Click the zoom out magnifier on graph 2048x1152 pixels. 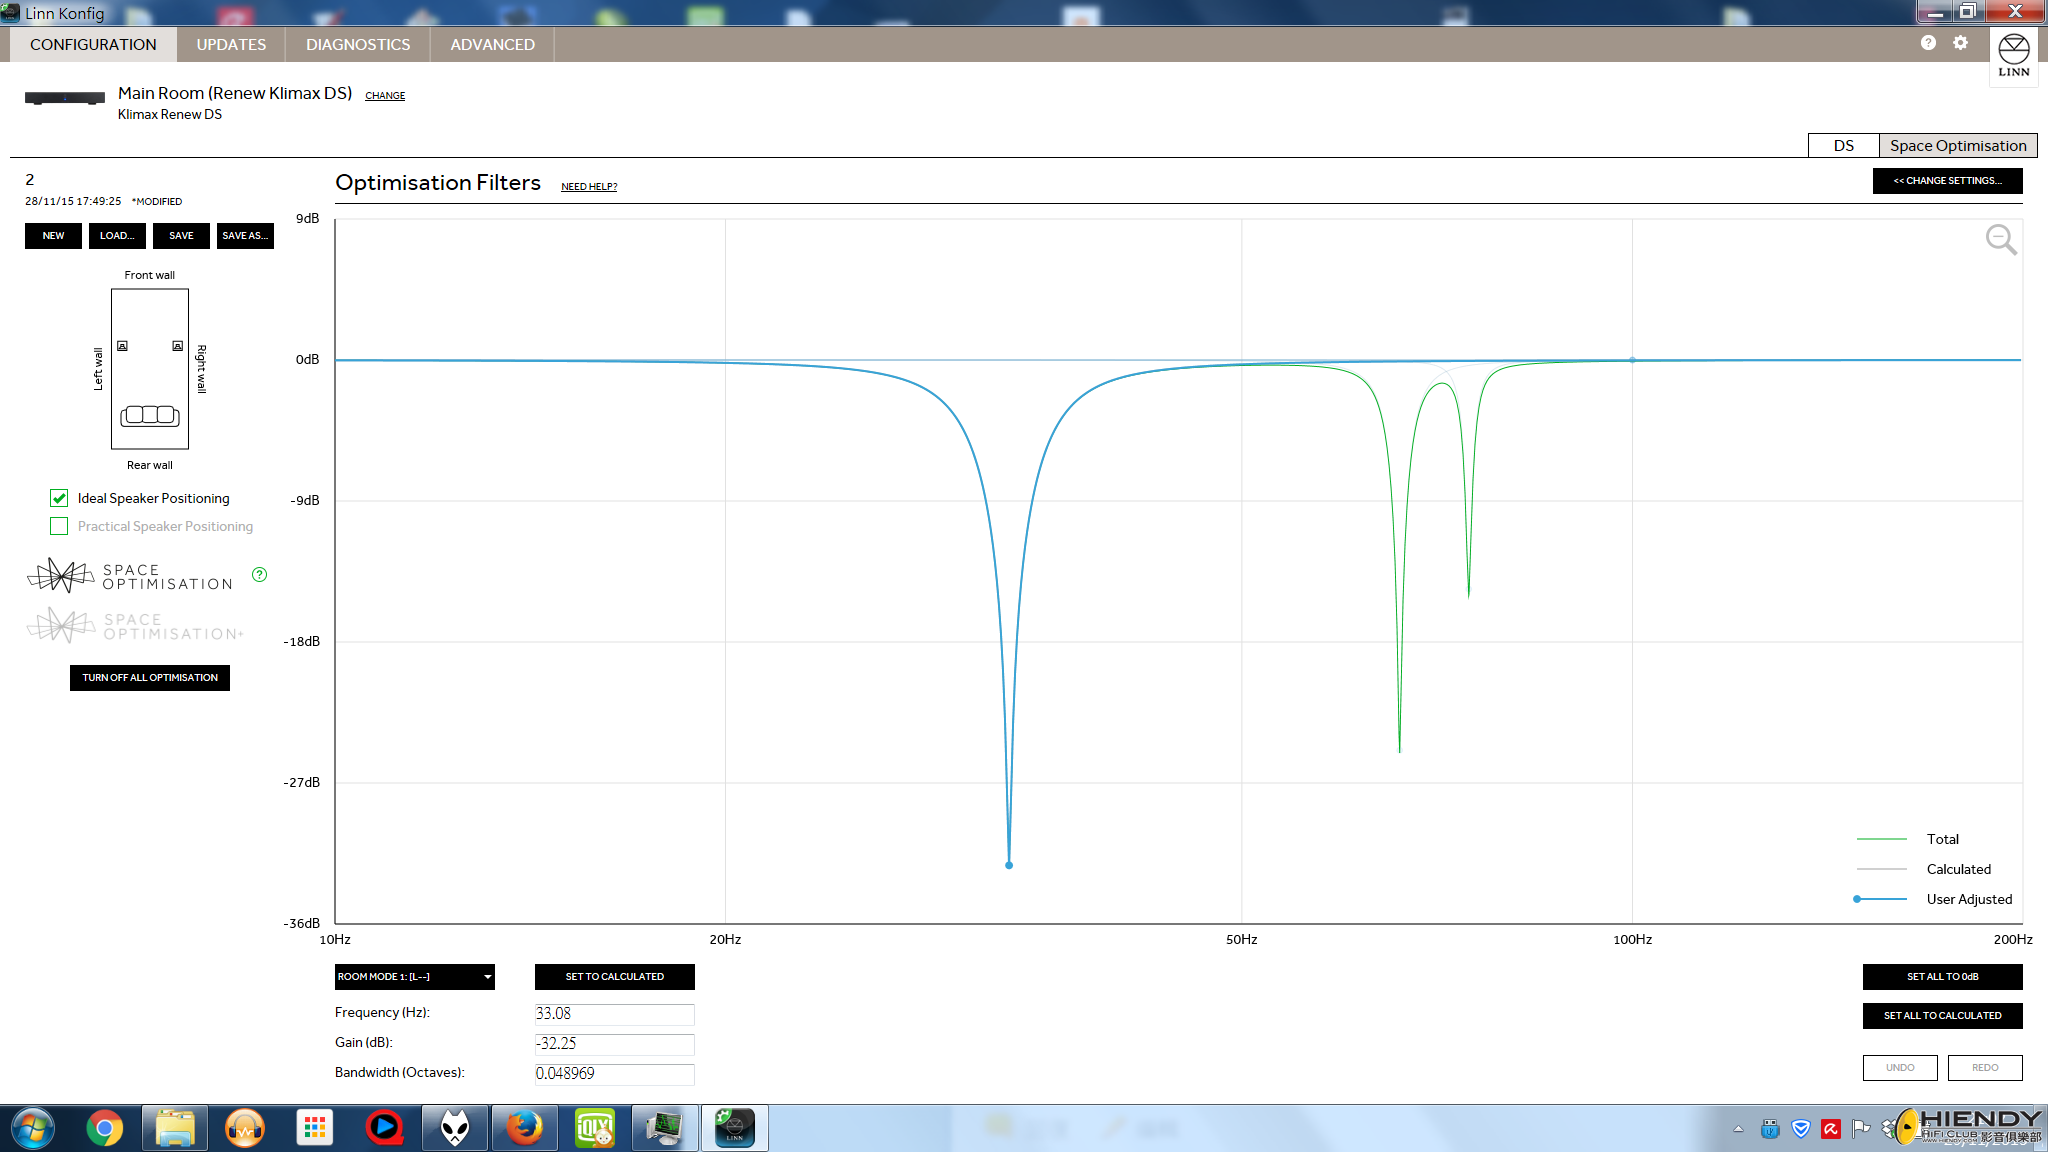coord(2001,239)
